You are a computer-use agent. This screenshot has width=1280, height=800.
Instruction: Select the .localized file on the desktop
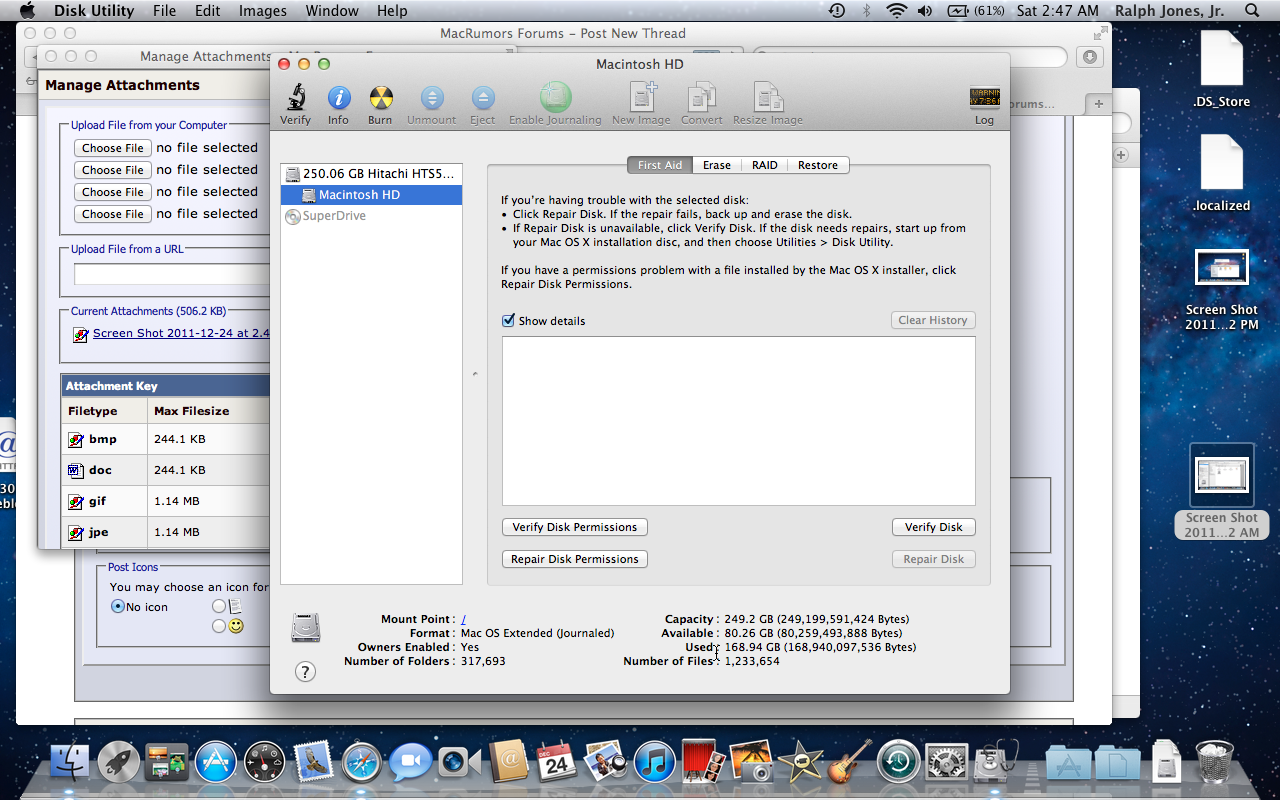coord(1222,174)
